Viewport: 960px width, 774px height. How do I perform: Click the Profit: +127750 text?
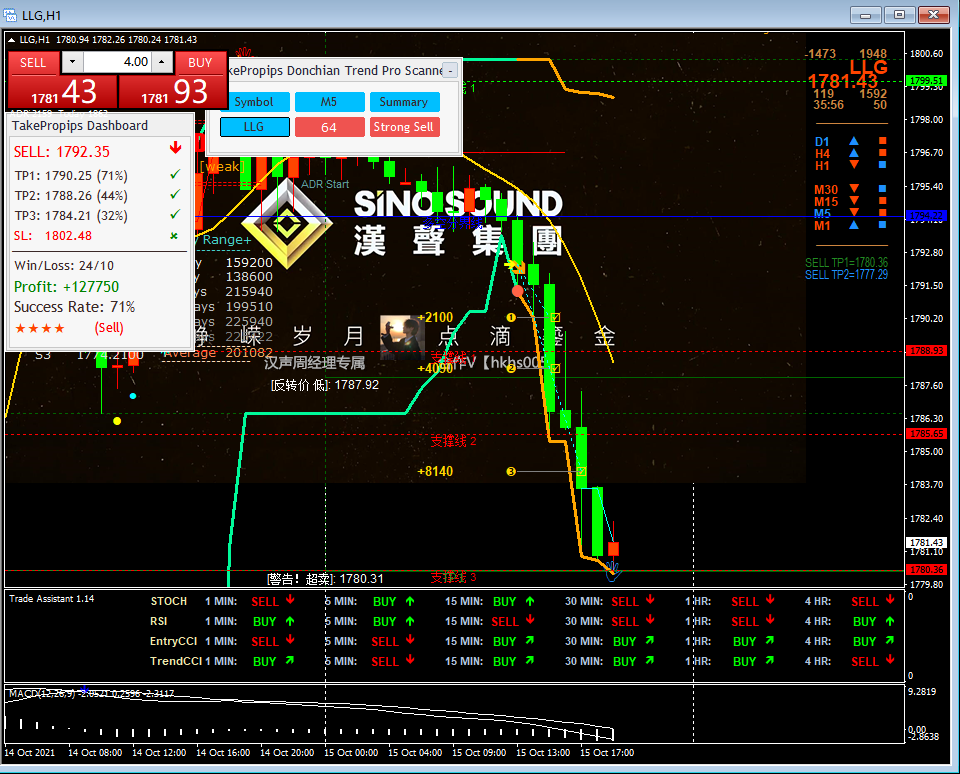67,287
